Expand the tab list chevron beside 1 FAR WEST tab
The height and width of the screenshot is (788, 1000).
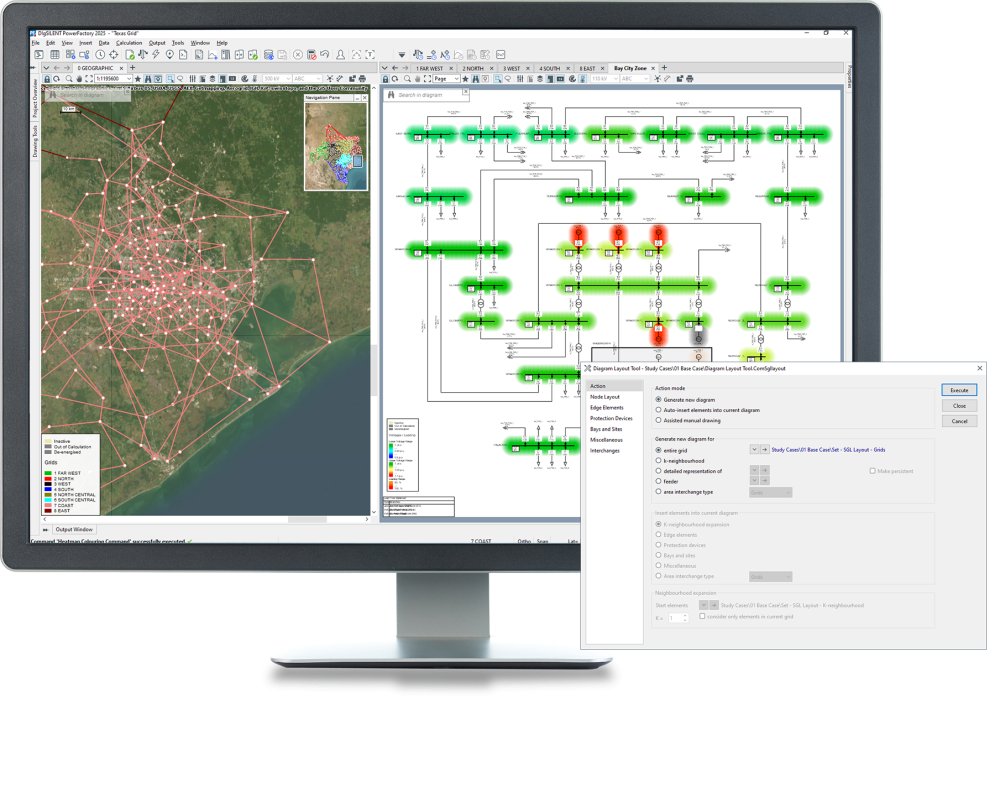[x=385, y=68]
